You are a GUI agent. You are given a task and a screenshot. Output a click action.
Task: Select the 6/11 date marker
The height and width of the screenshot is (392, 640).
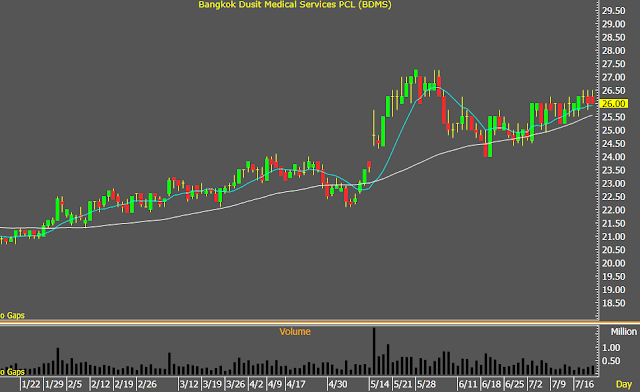(x=468, y=384)
